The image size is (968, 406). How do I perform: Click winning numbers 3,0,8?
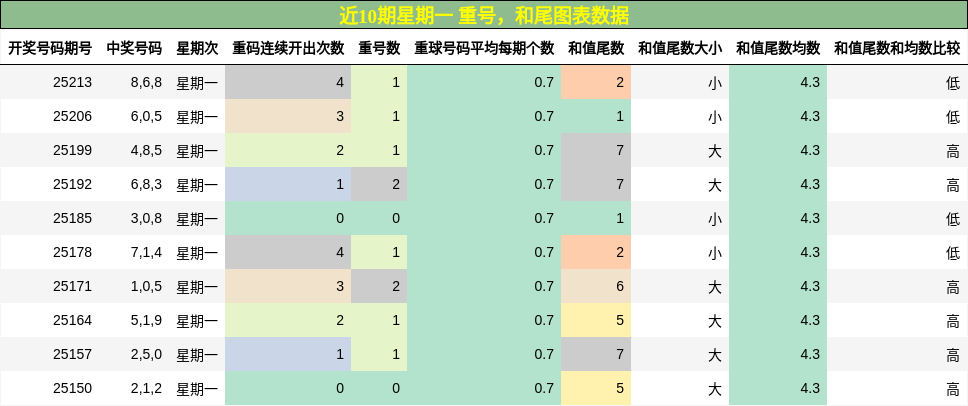(146, 218)
